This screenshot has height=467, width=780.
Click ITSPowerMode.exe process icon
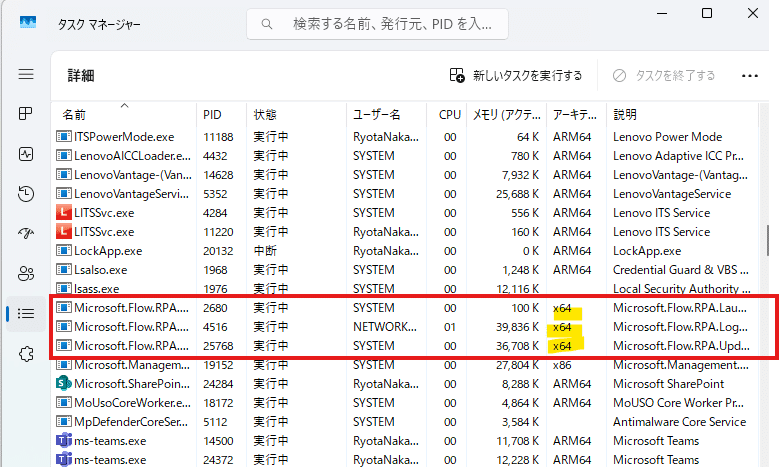coord(64,137)
